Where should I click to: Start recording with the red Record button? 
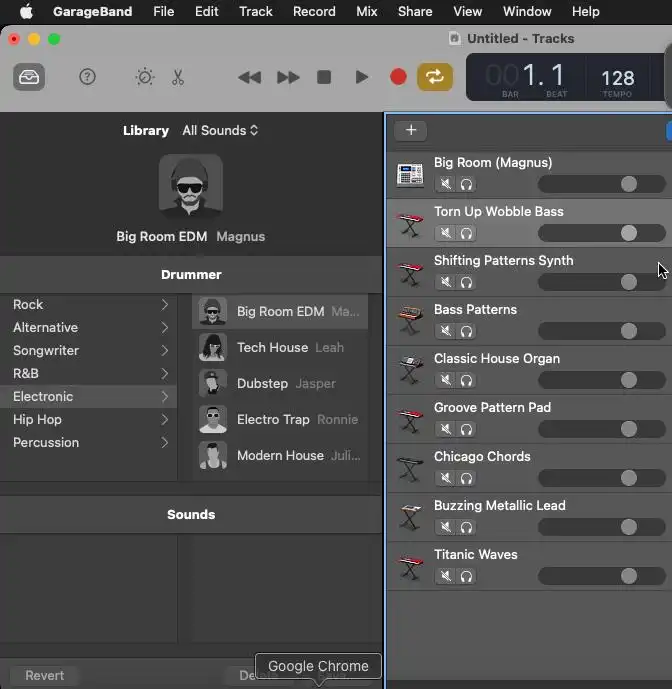click(398, 77)
